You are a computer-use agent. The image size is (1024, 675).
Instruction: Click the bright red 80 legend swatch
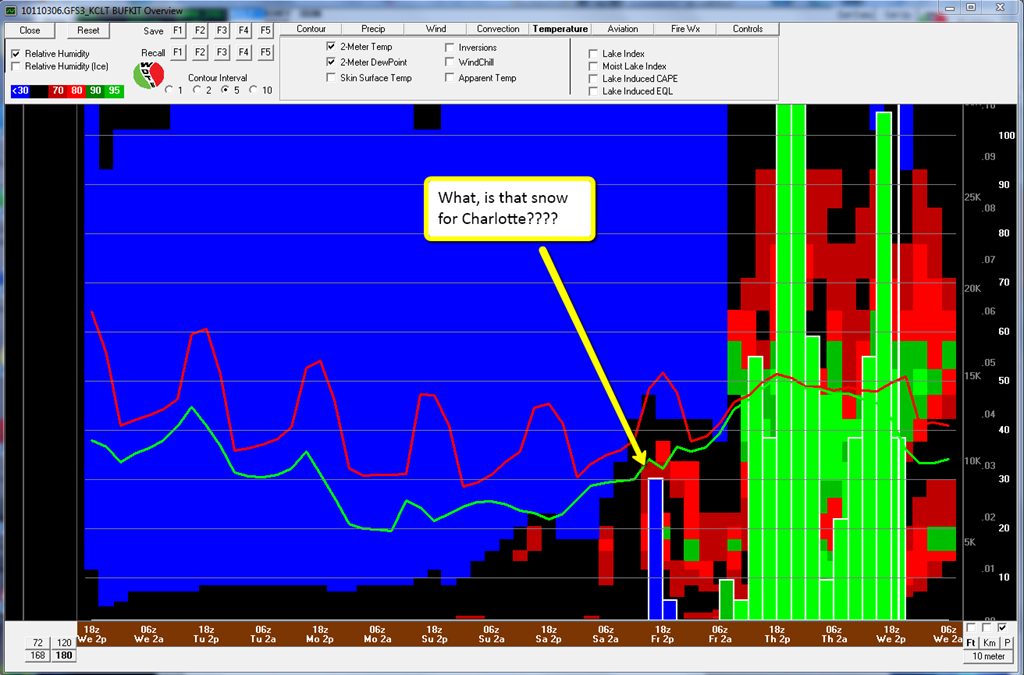(x=76, y=91)
